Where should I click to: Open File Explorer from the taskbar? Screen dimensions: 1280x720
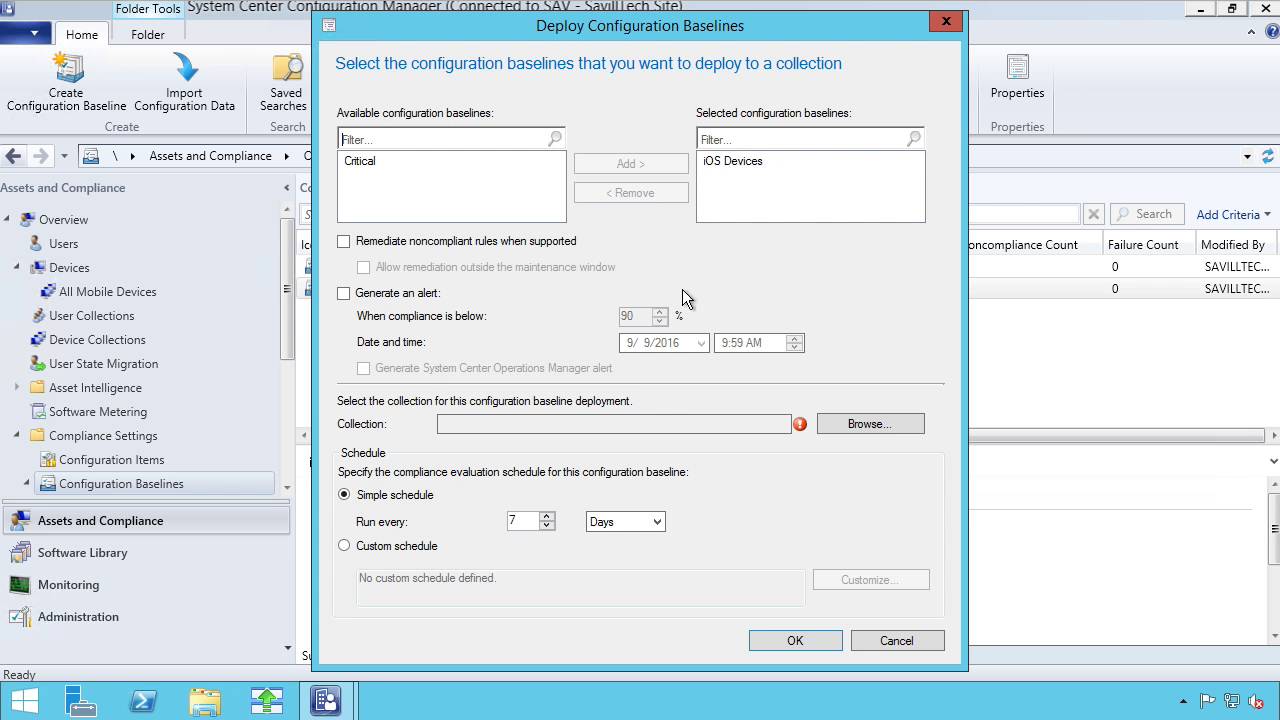(x=204, y=700)
